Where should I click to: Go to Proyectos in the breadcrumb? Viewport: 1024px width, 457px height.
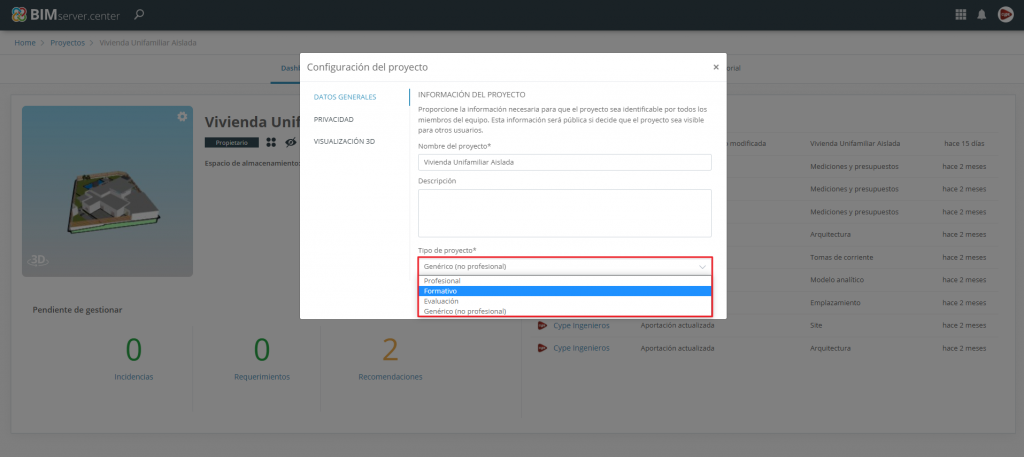pos(67,44)
